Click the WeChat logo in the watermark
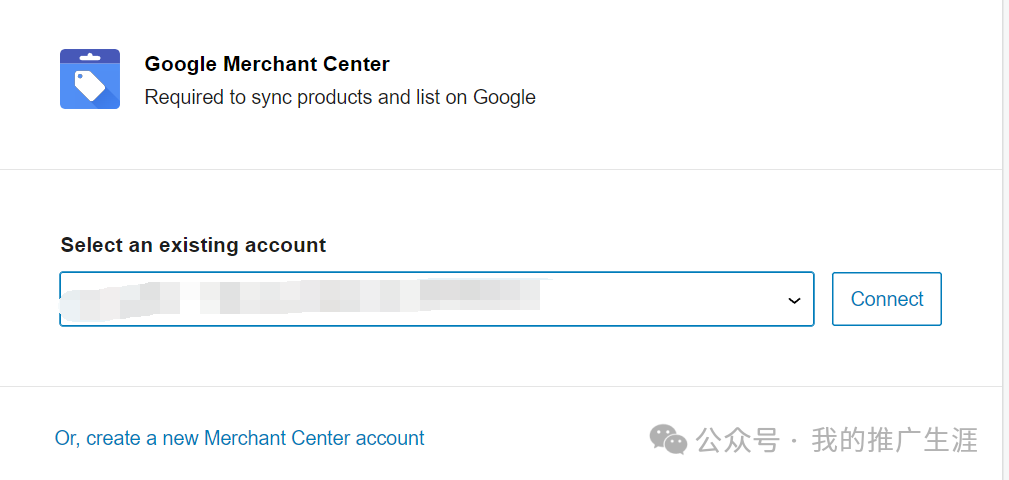This screenshot has width=1009, height=480. 668,439
